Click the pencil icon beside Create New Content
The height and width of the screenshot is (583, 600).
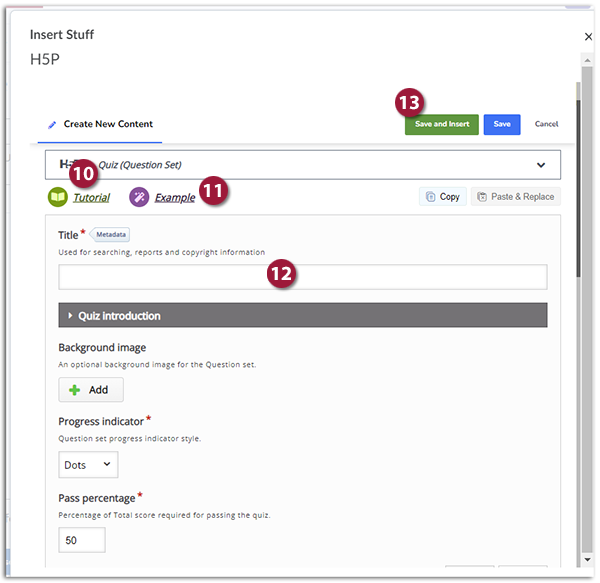point(53,125)
